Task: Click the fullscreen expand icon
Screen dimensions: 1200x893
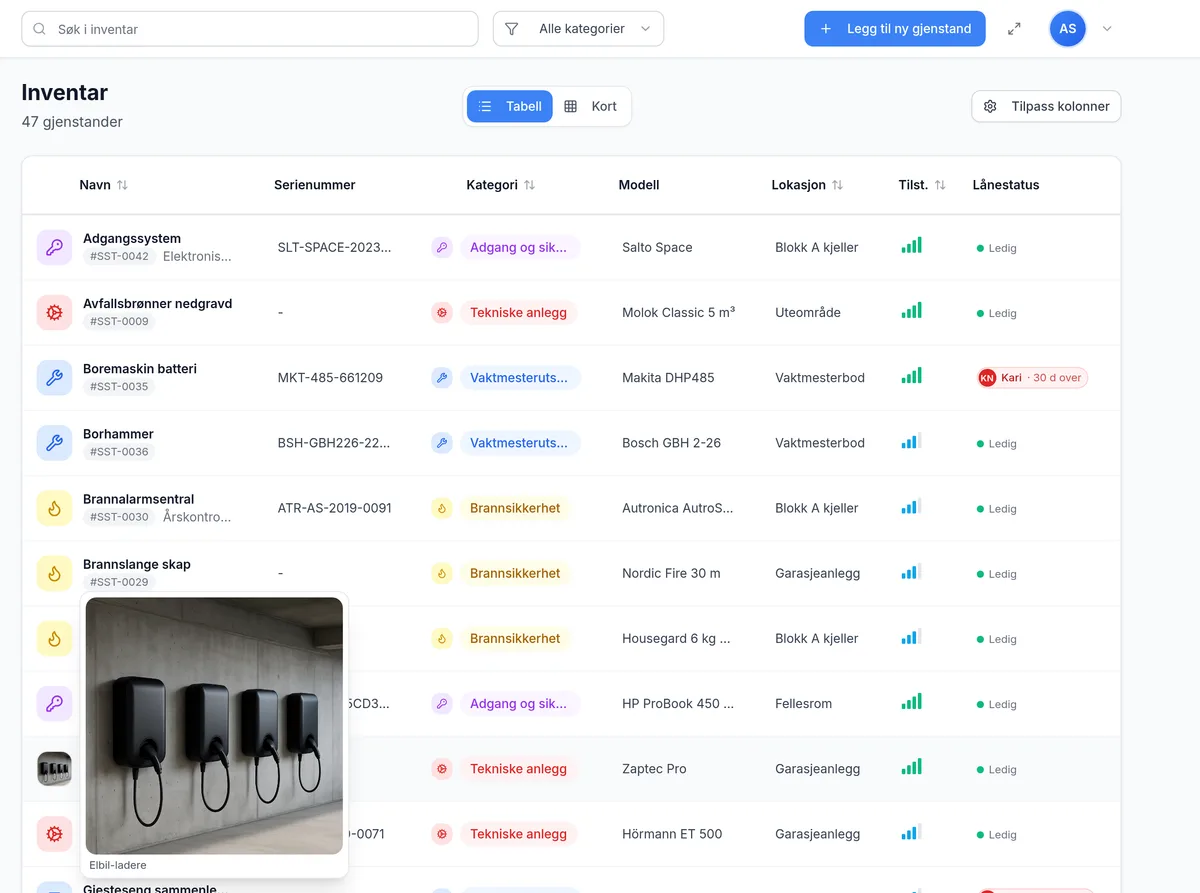Action: pyautogui.click(x=1014, y=29)
